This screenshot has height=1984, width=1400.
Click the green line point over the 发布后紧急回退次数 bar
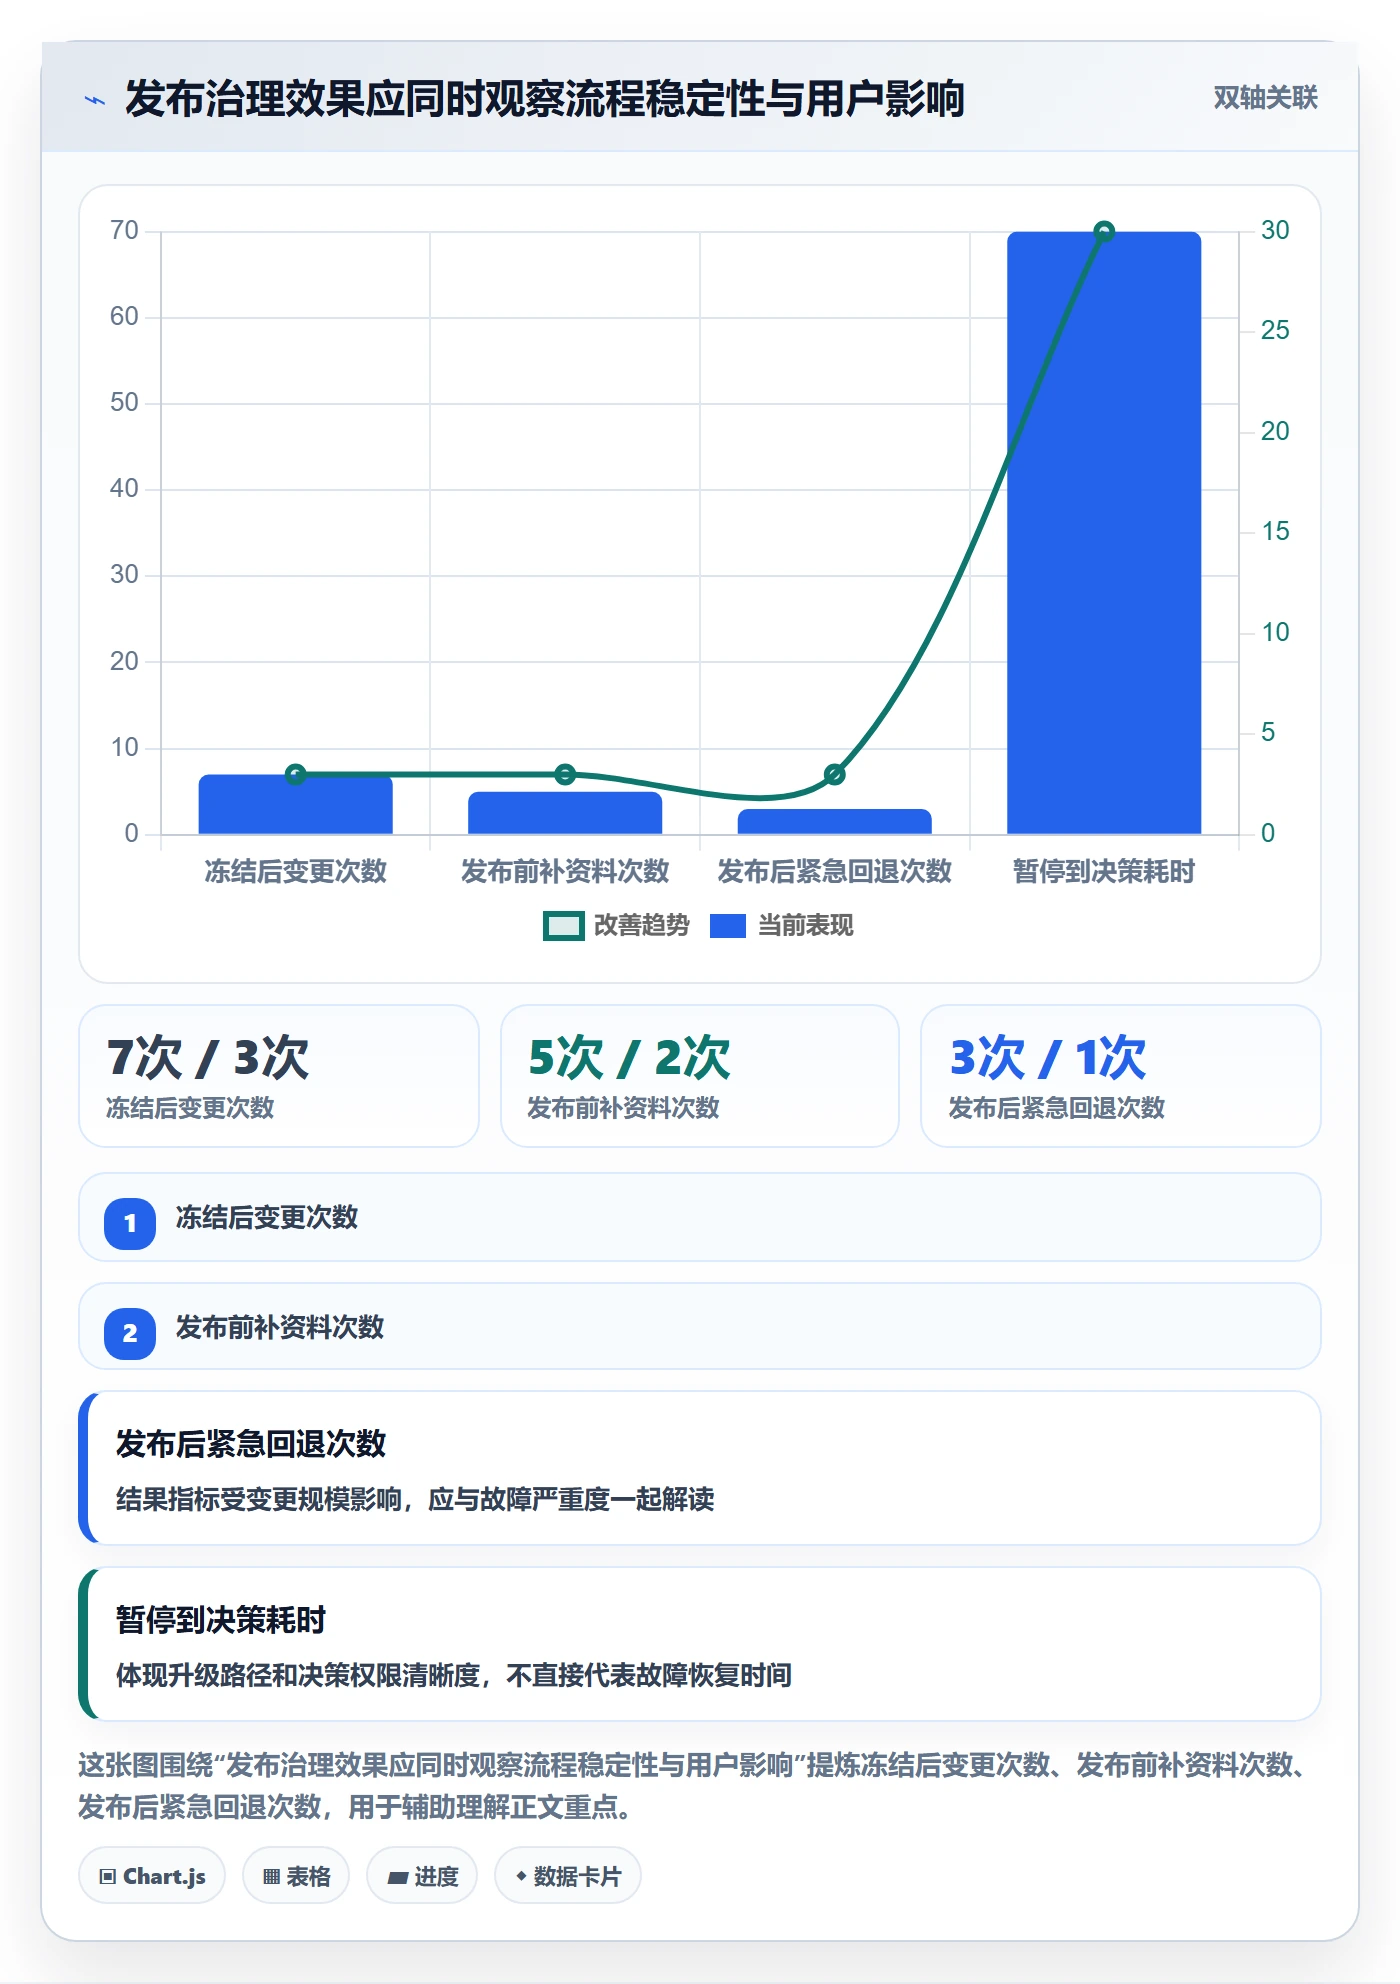coord(835,774)
